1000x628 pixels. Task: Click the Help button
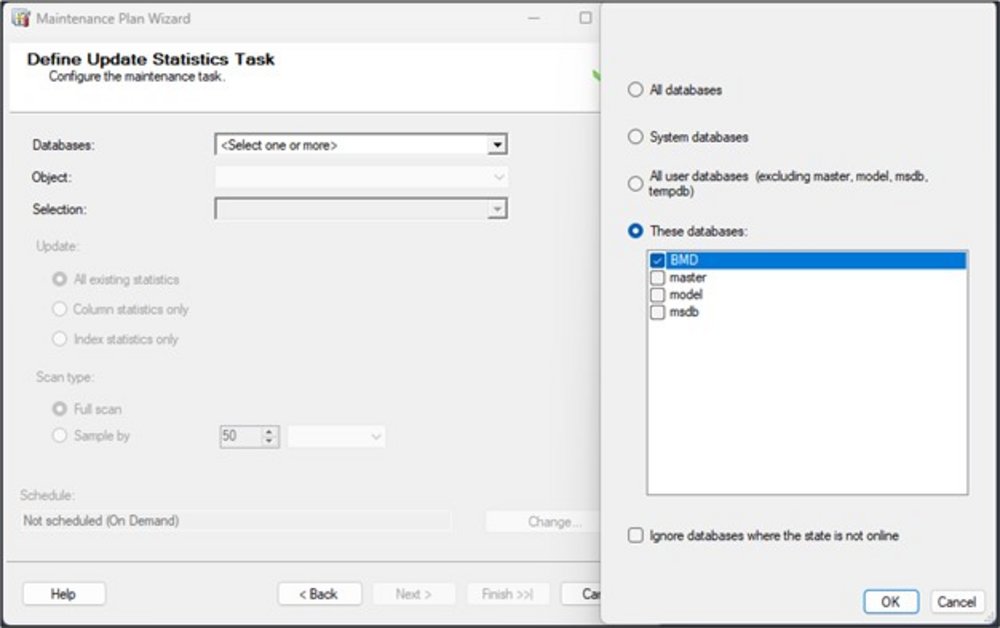coord(63,594)
